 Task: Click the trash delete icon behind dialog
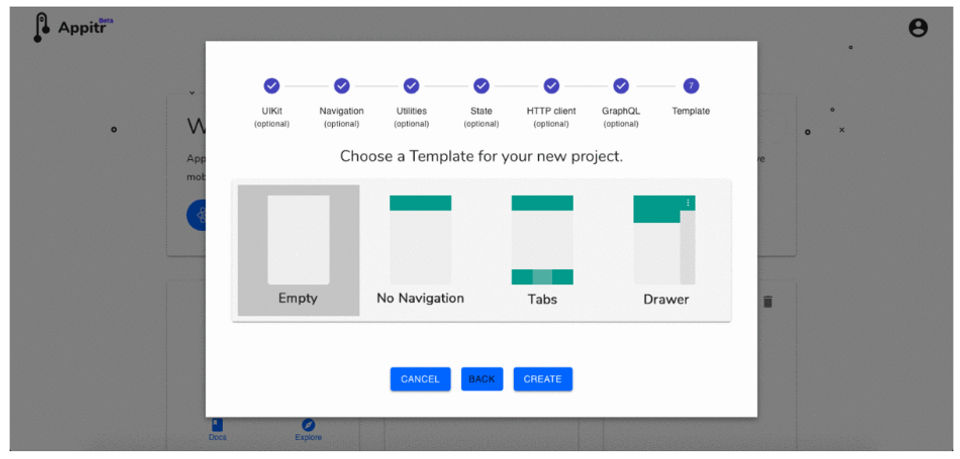point(768,301)
